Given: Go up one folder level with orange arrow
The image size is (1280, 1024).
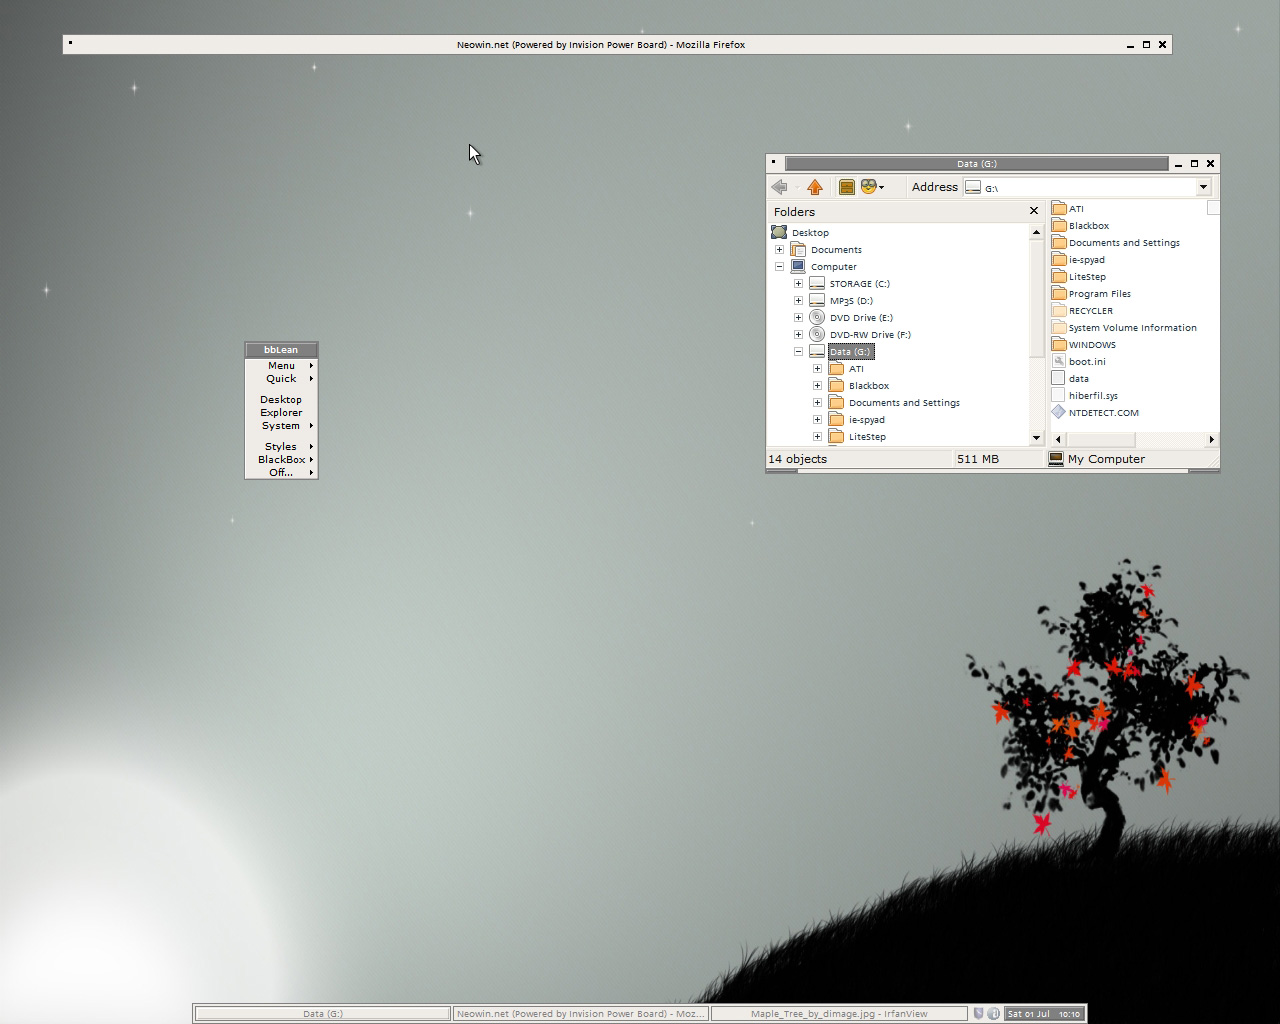Looking at the screenshot, I should pyautogui.click(x=815, y=187).
